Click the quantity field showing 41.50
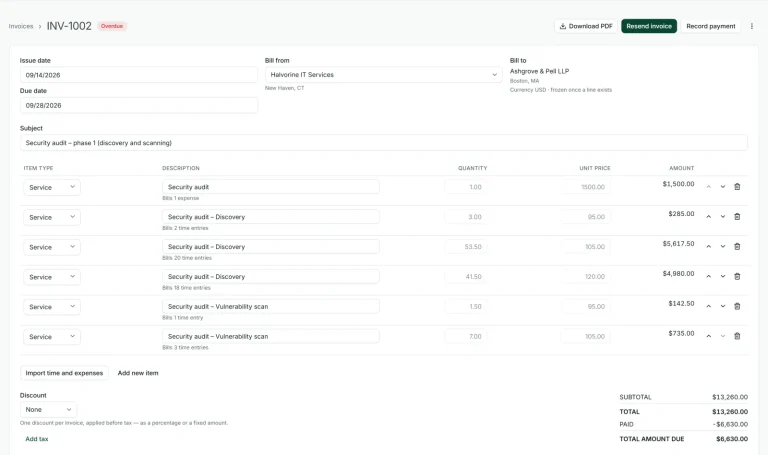 click(466, 276)
